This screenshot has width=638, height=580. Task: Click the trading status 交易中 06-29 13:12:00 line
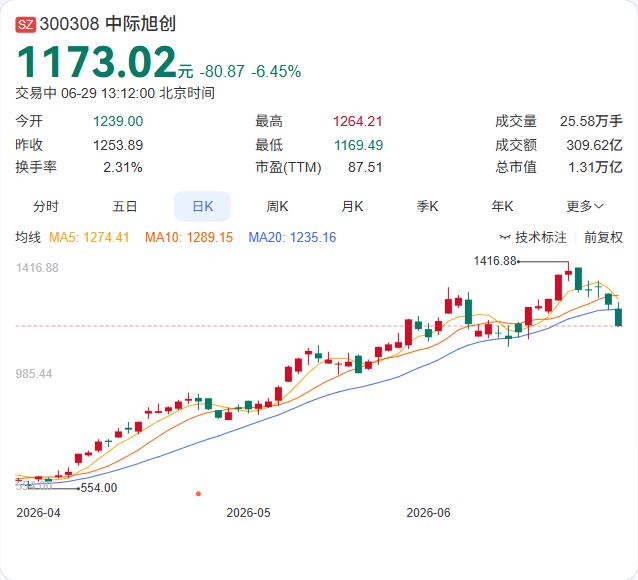(x=115, y=93)
